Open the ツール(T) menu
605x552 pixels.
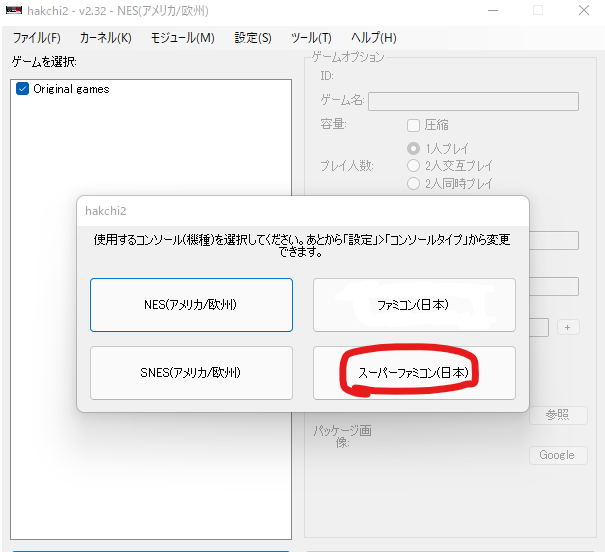pyautogui.click(x=311, y=38)
